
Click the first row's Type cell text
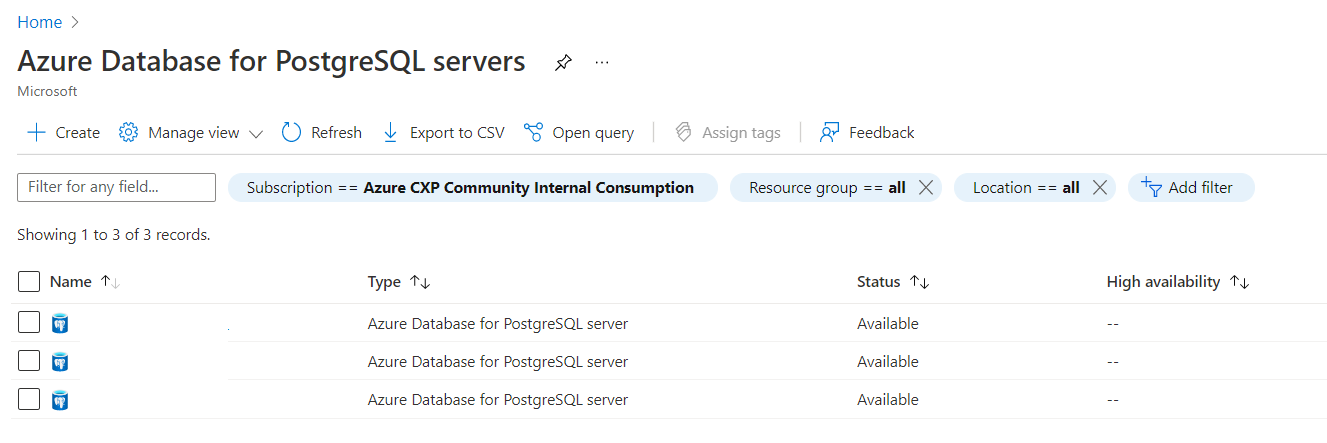498,323
